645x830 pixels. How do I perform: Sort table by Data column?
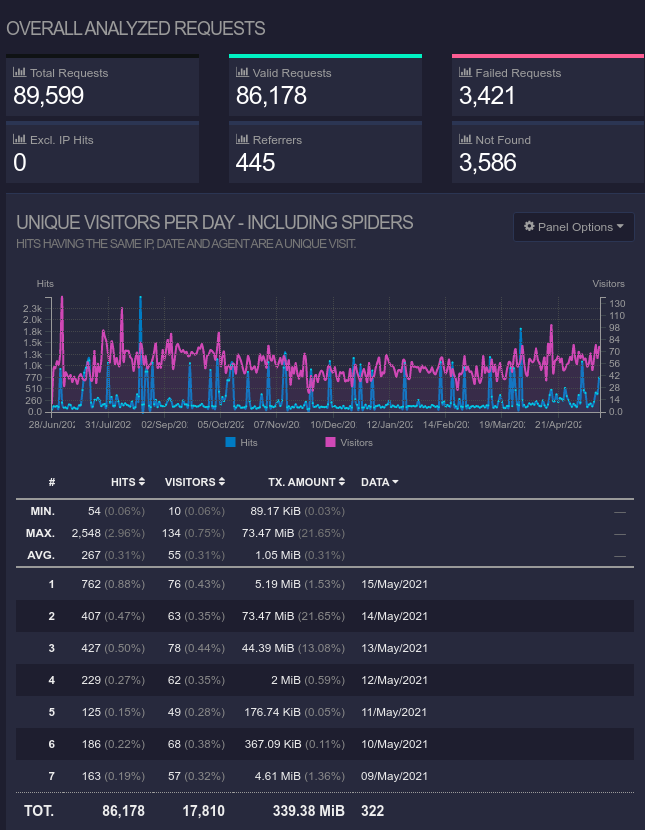(x=380, y=482)
